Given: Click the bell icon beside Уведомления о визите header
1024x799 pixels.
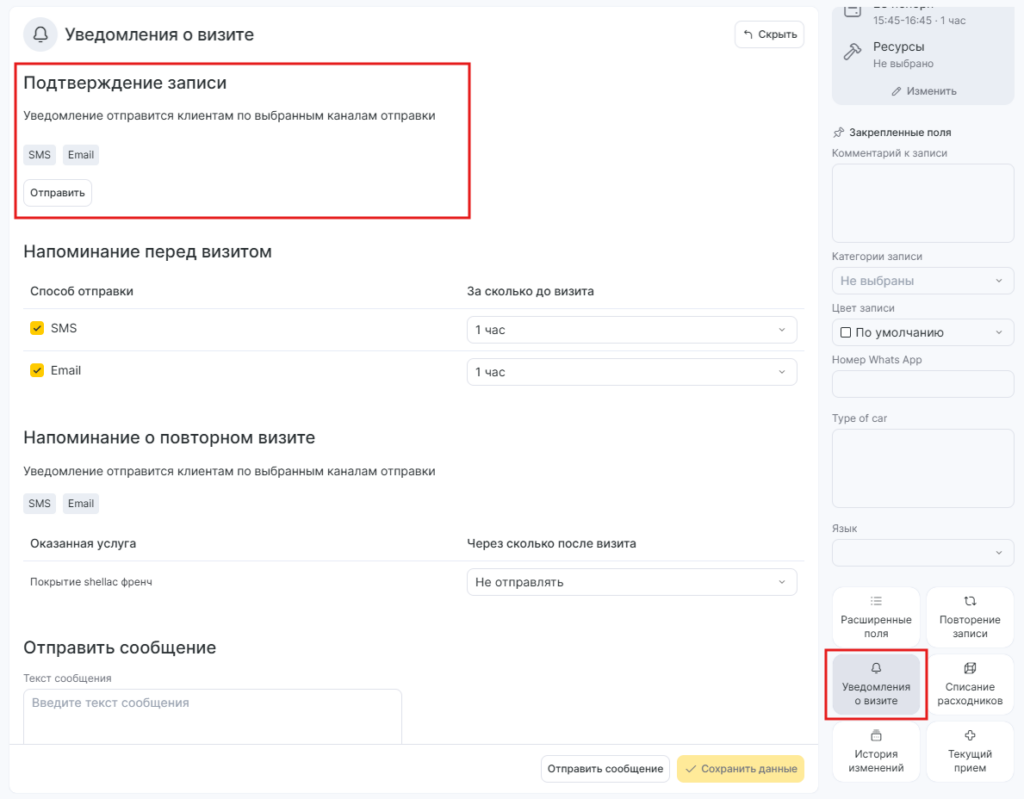Looking at the screenshot, I should pos(41,35).
